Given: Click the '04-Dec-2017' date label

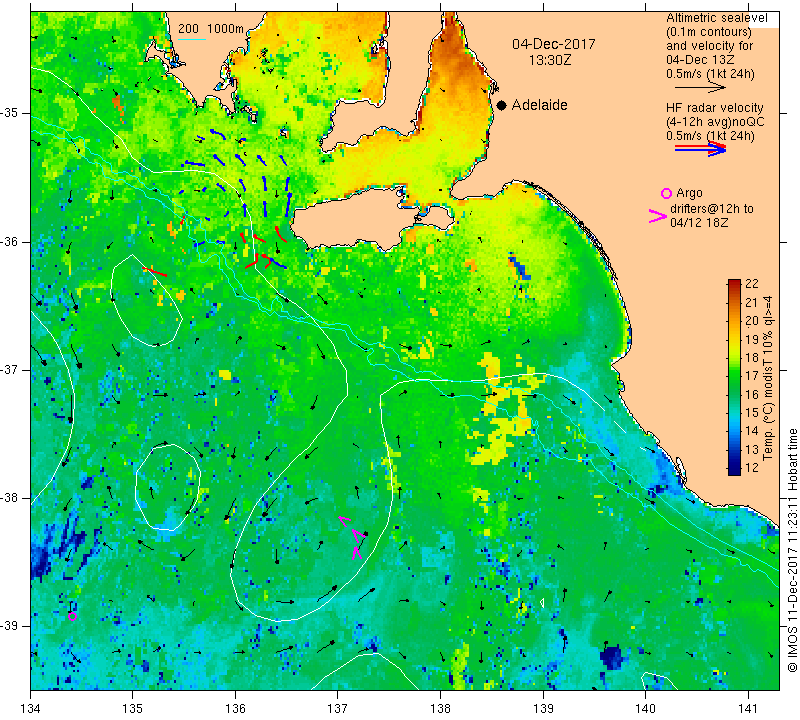Looking at the screenshot, I should point(554,44).
